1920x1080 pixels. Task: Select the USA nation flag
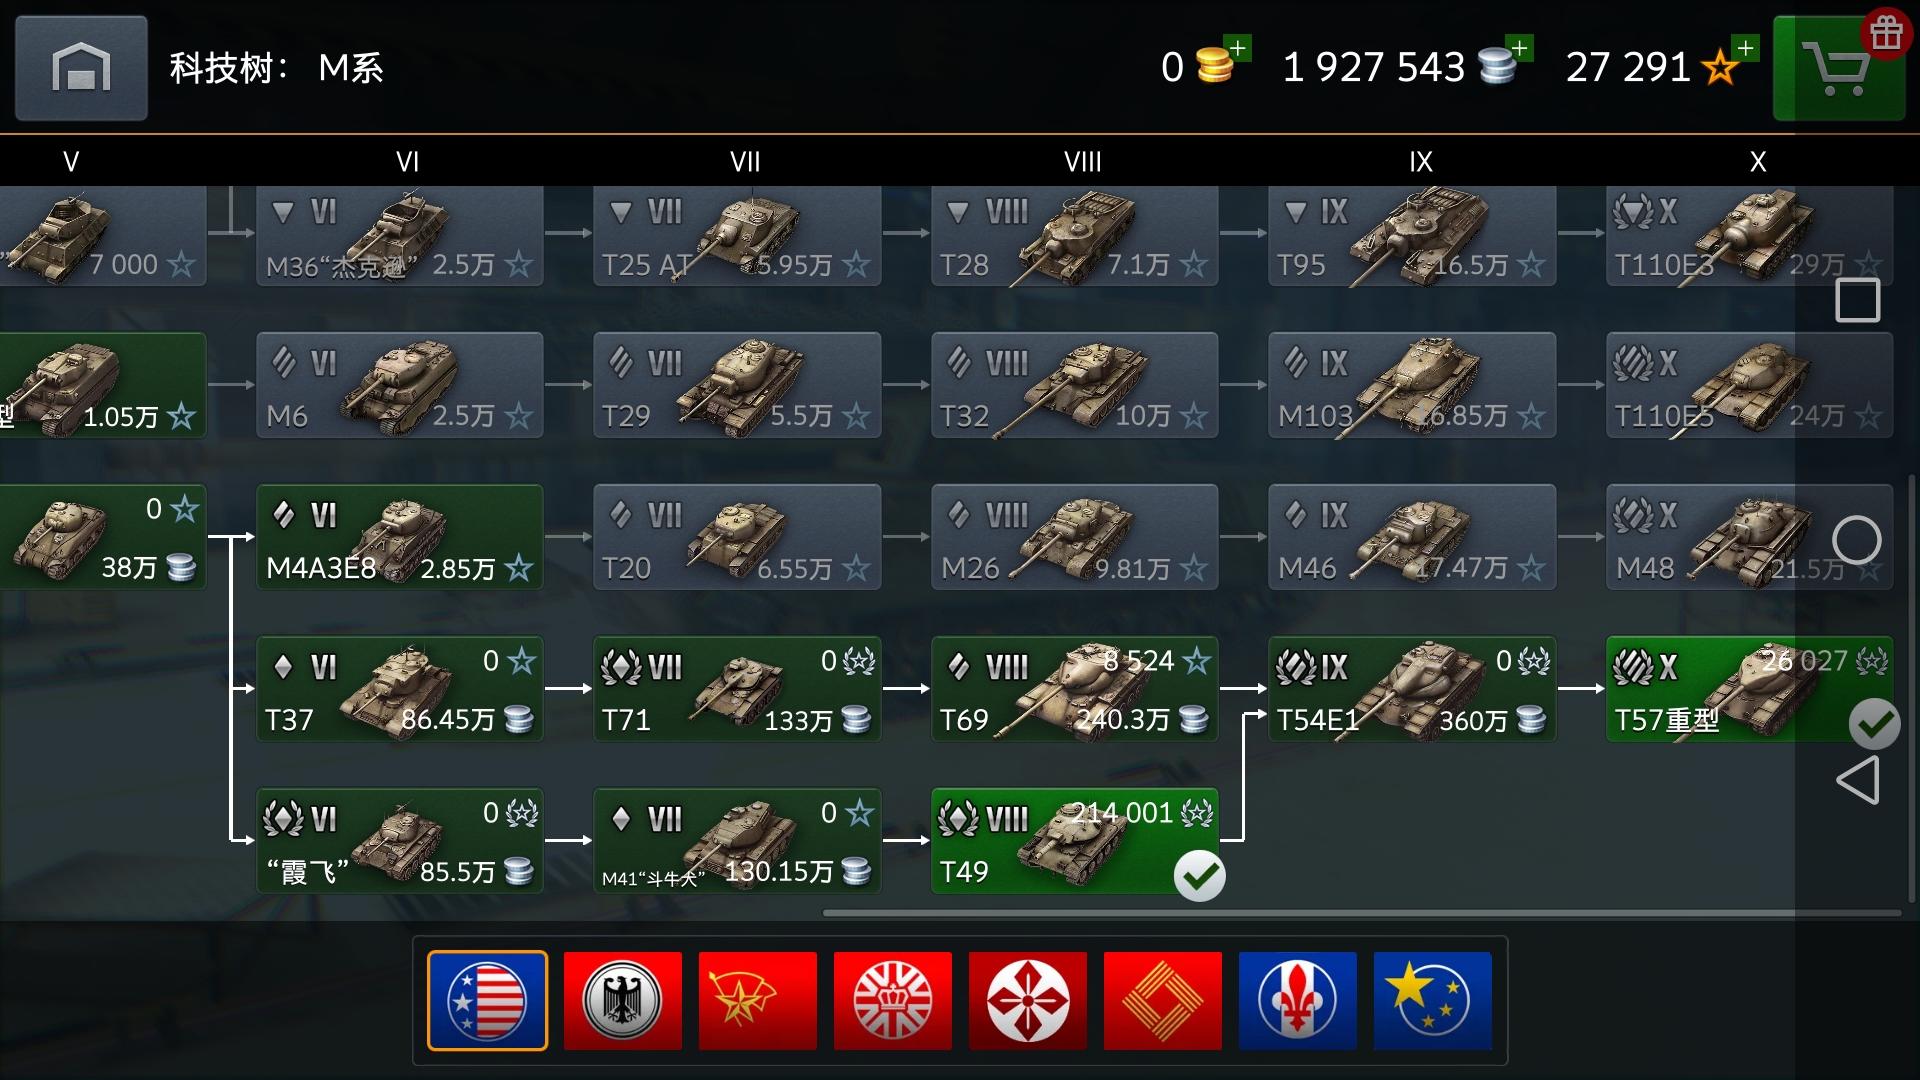(487, 1000)
